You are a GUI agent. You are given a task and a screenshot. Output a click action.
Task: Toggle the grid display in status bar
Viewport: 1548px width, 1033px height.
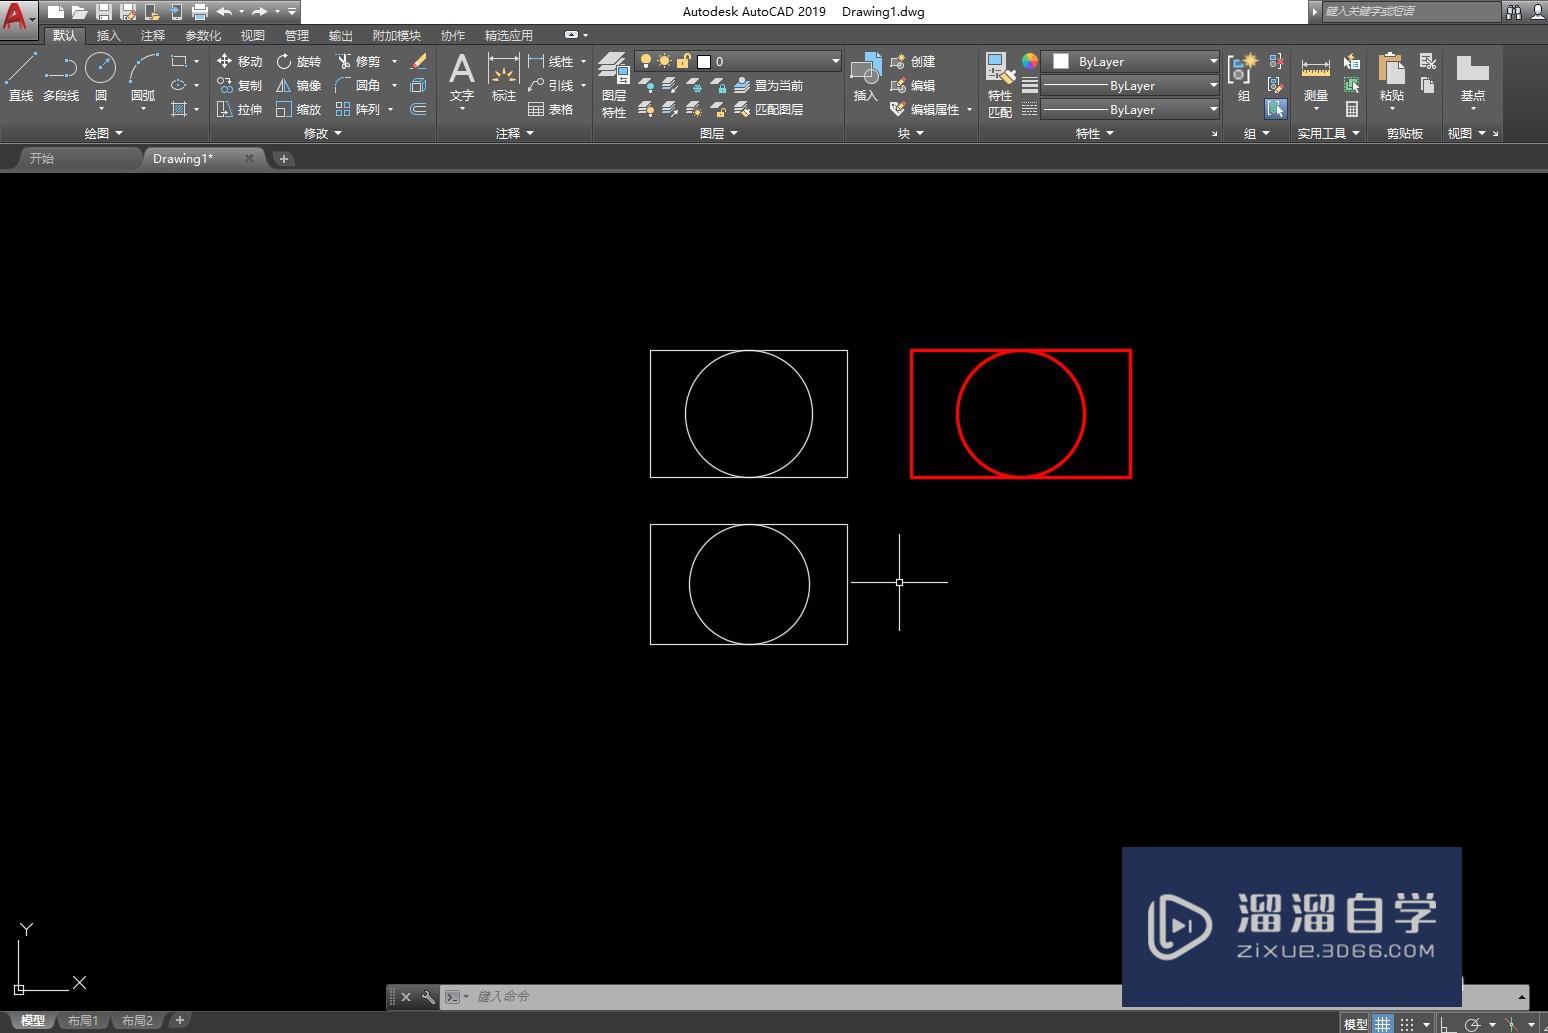pos(1382,1024)
